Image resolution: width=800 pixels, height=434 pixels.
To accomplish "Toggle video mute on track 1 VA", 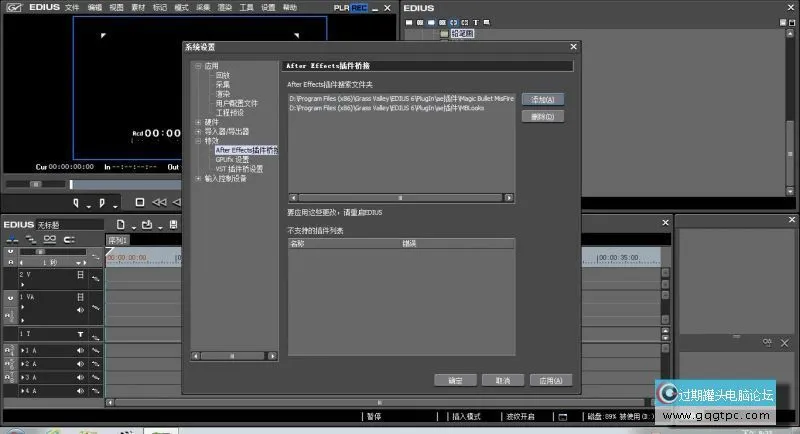I will pos(80,297).
